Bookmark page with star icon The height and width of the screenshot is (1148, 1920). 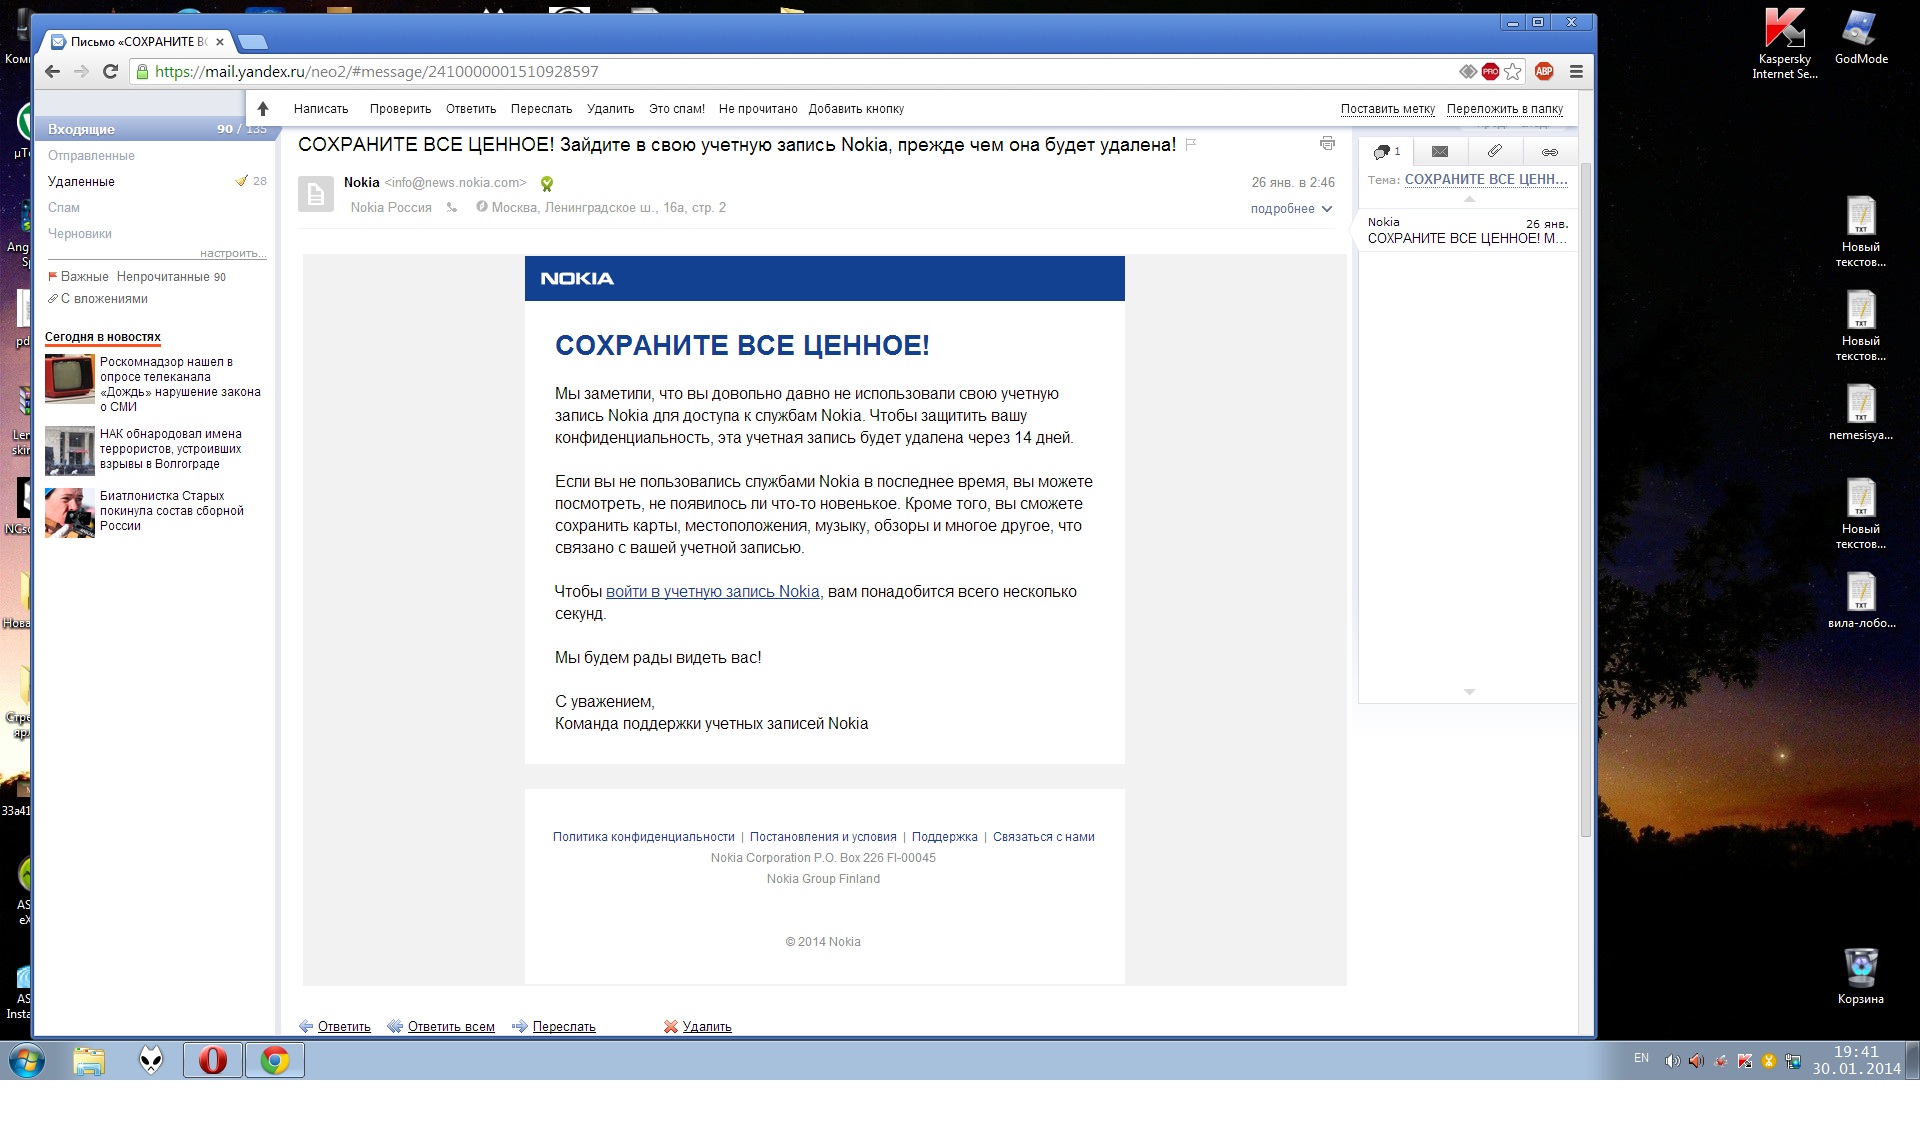tap(1513, 71)
